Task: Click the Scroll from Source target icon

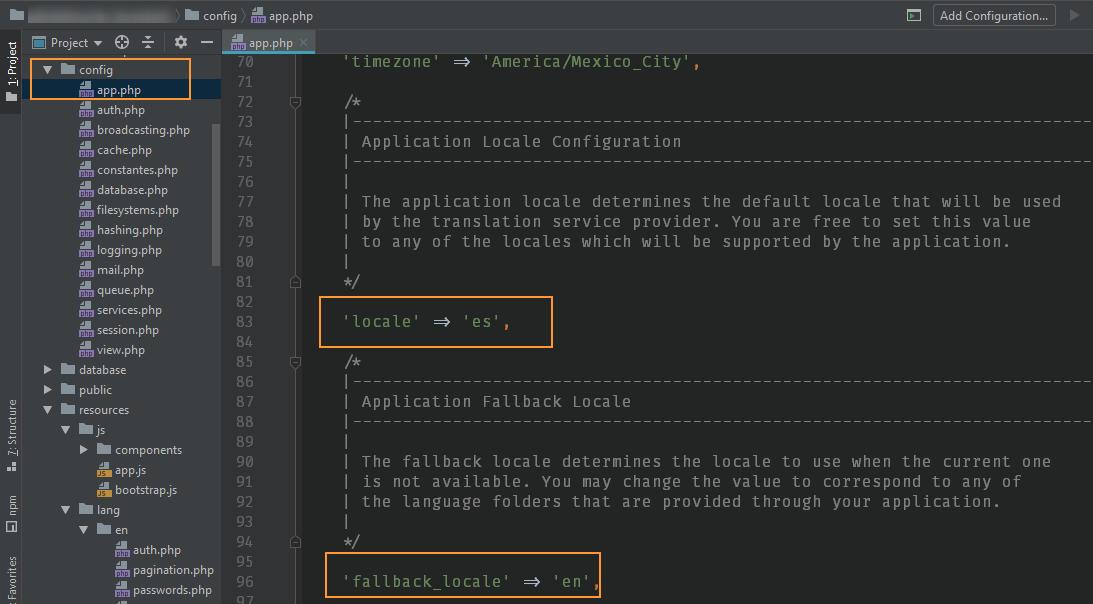Action: [122, 42]
